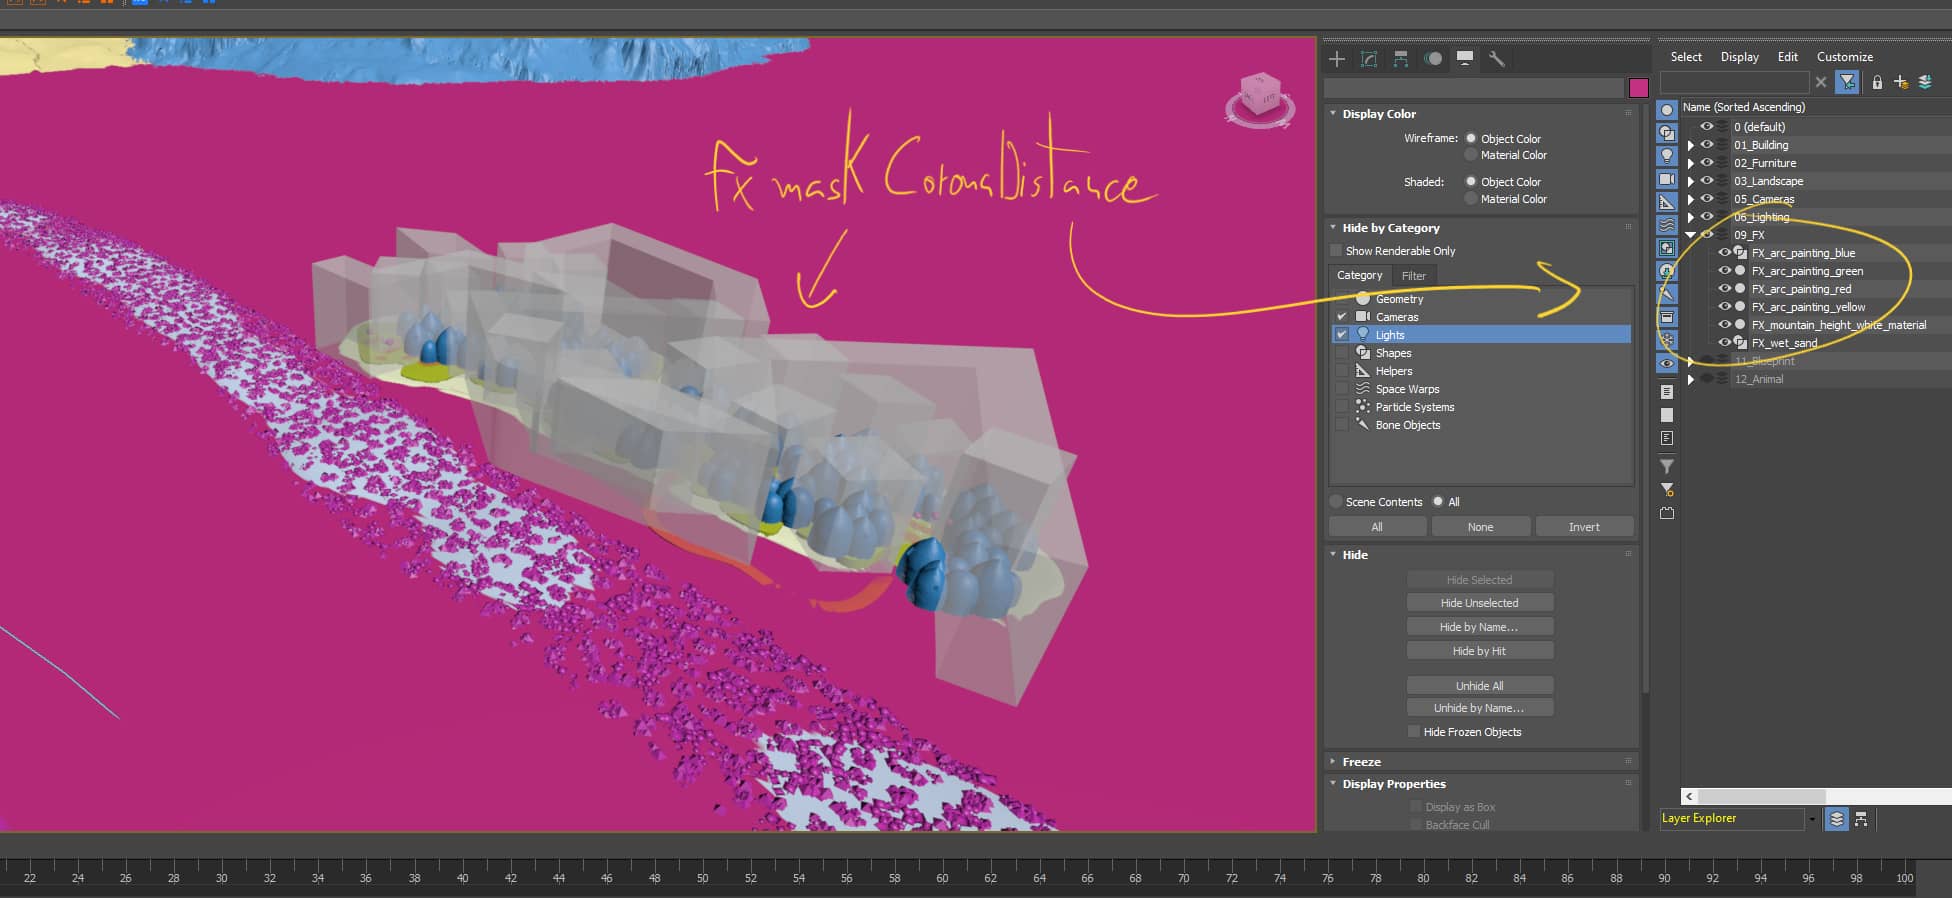Open the magenta object color swatch

tap(1638, 88)
